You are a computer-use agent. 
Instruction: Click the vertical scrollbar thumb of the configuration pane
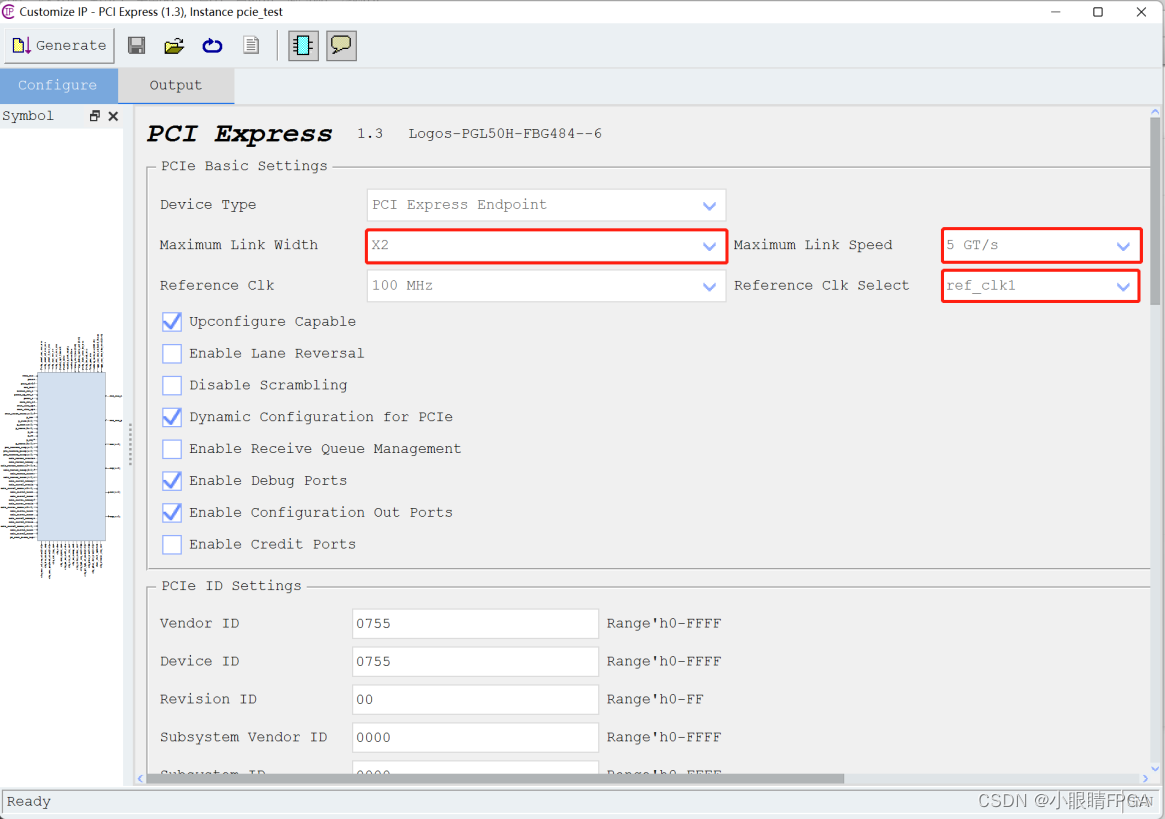pos(1155,212)
